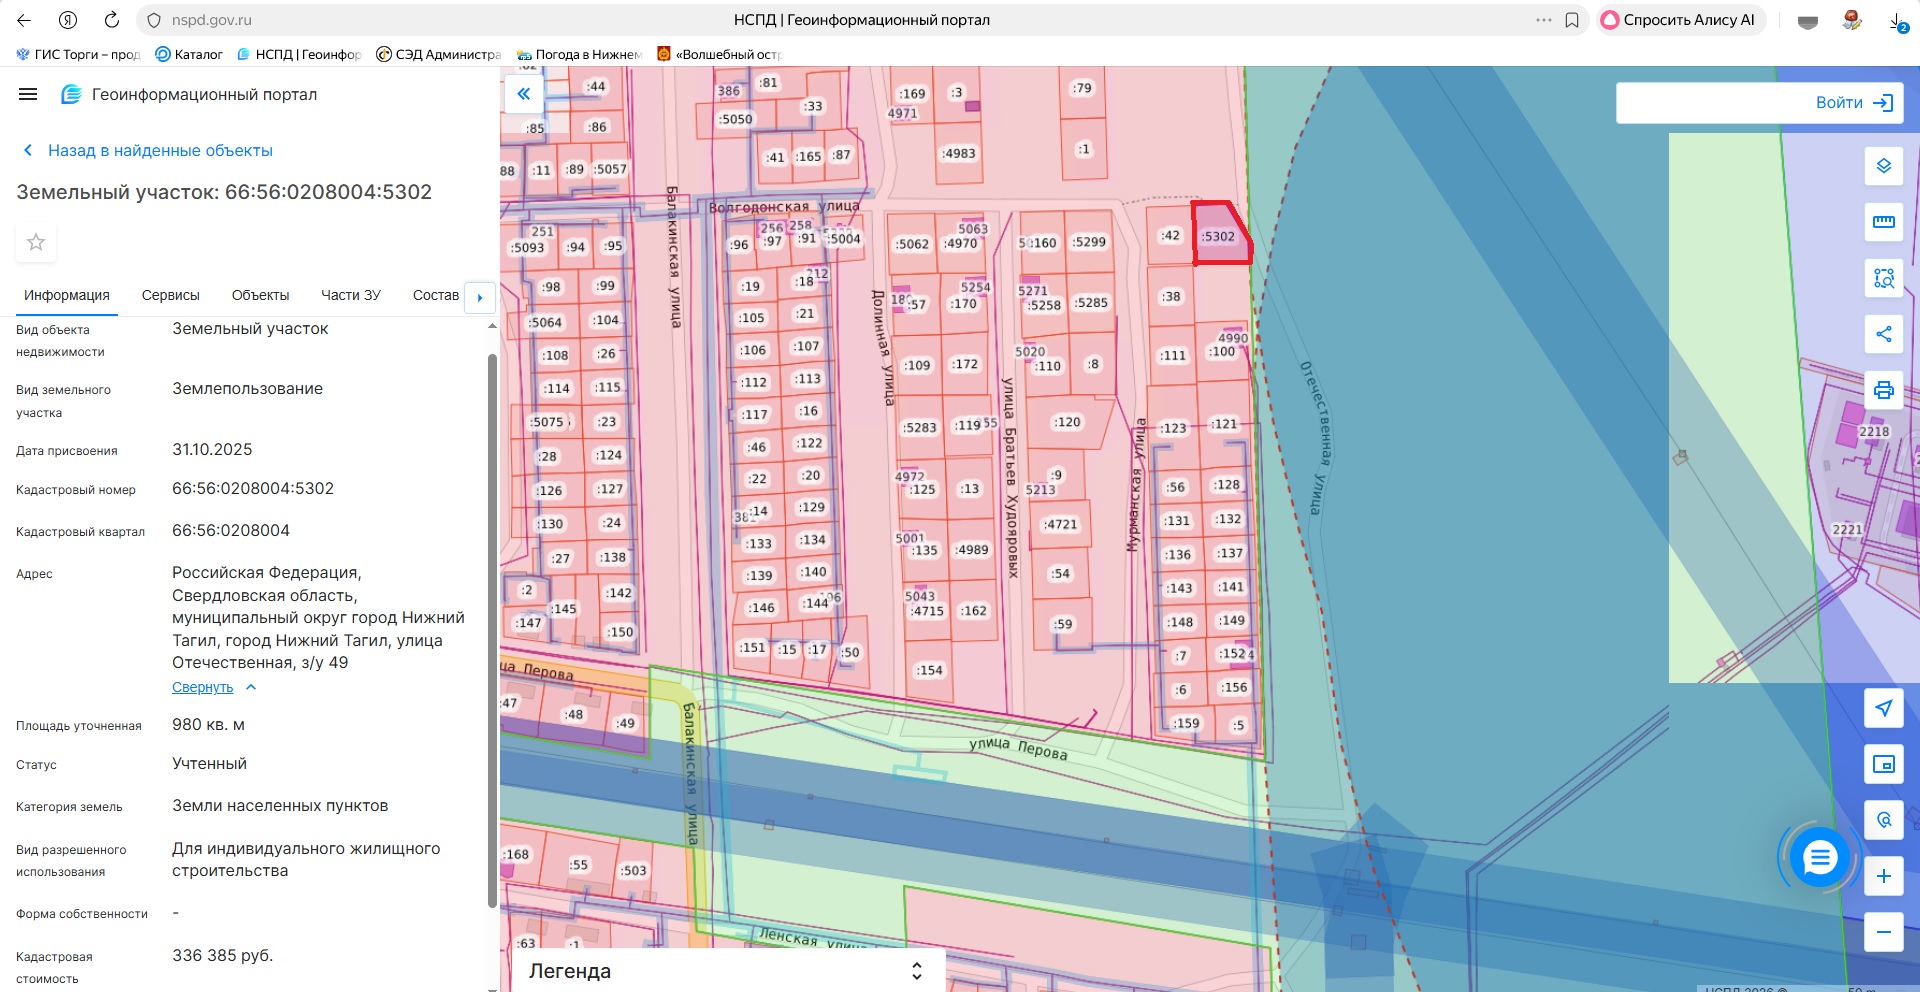Screen dimensions: 1920x992
Task: Zoom out the map with minus button
Action: pyautogui.click(x=1883, y=932)
